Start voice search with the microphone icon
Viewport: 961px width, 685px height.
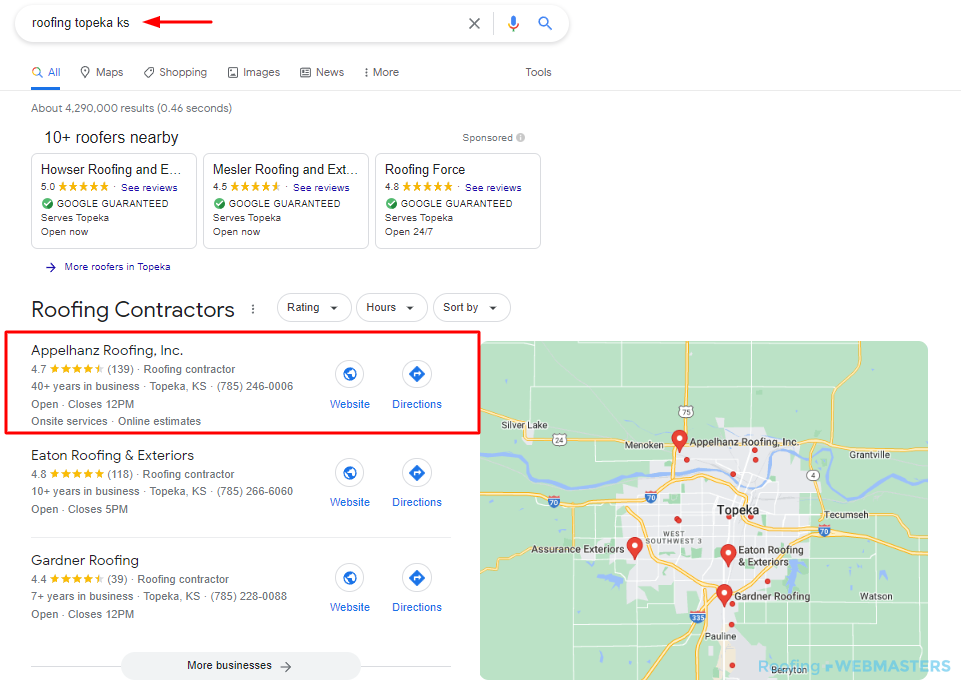point(514,23)
